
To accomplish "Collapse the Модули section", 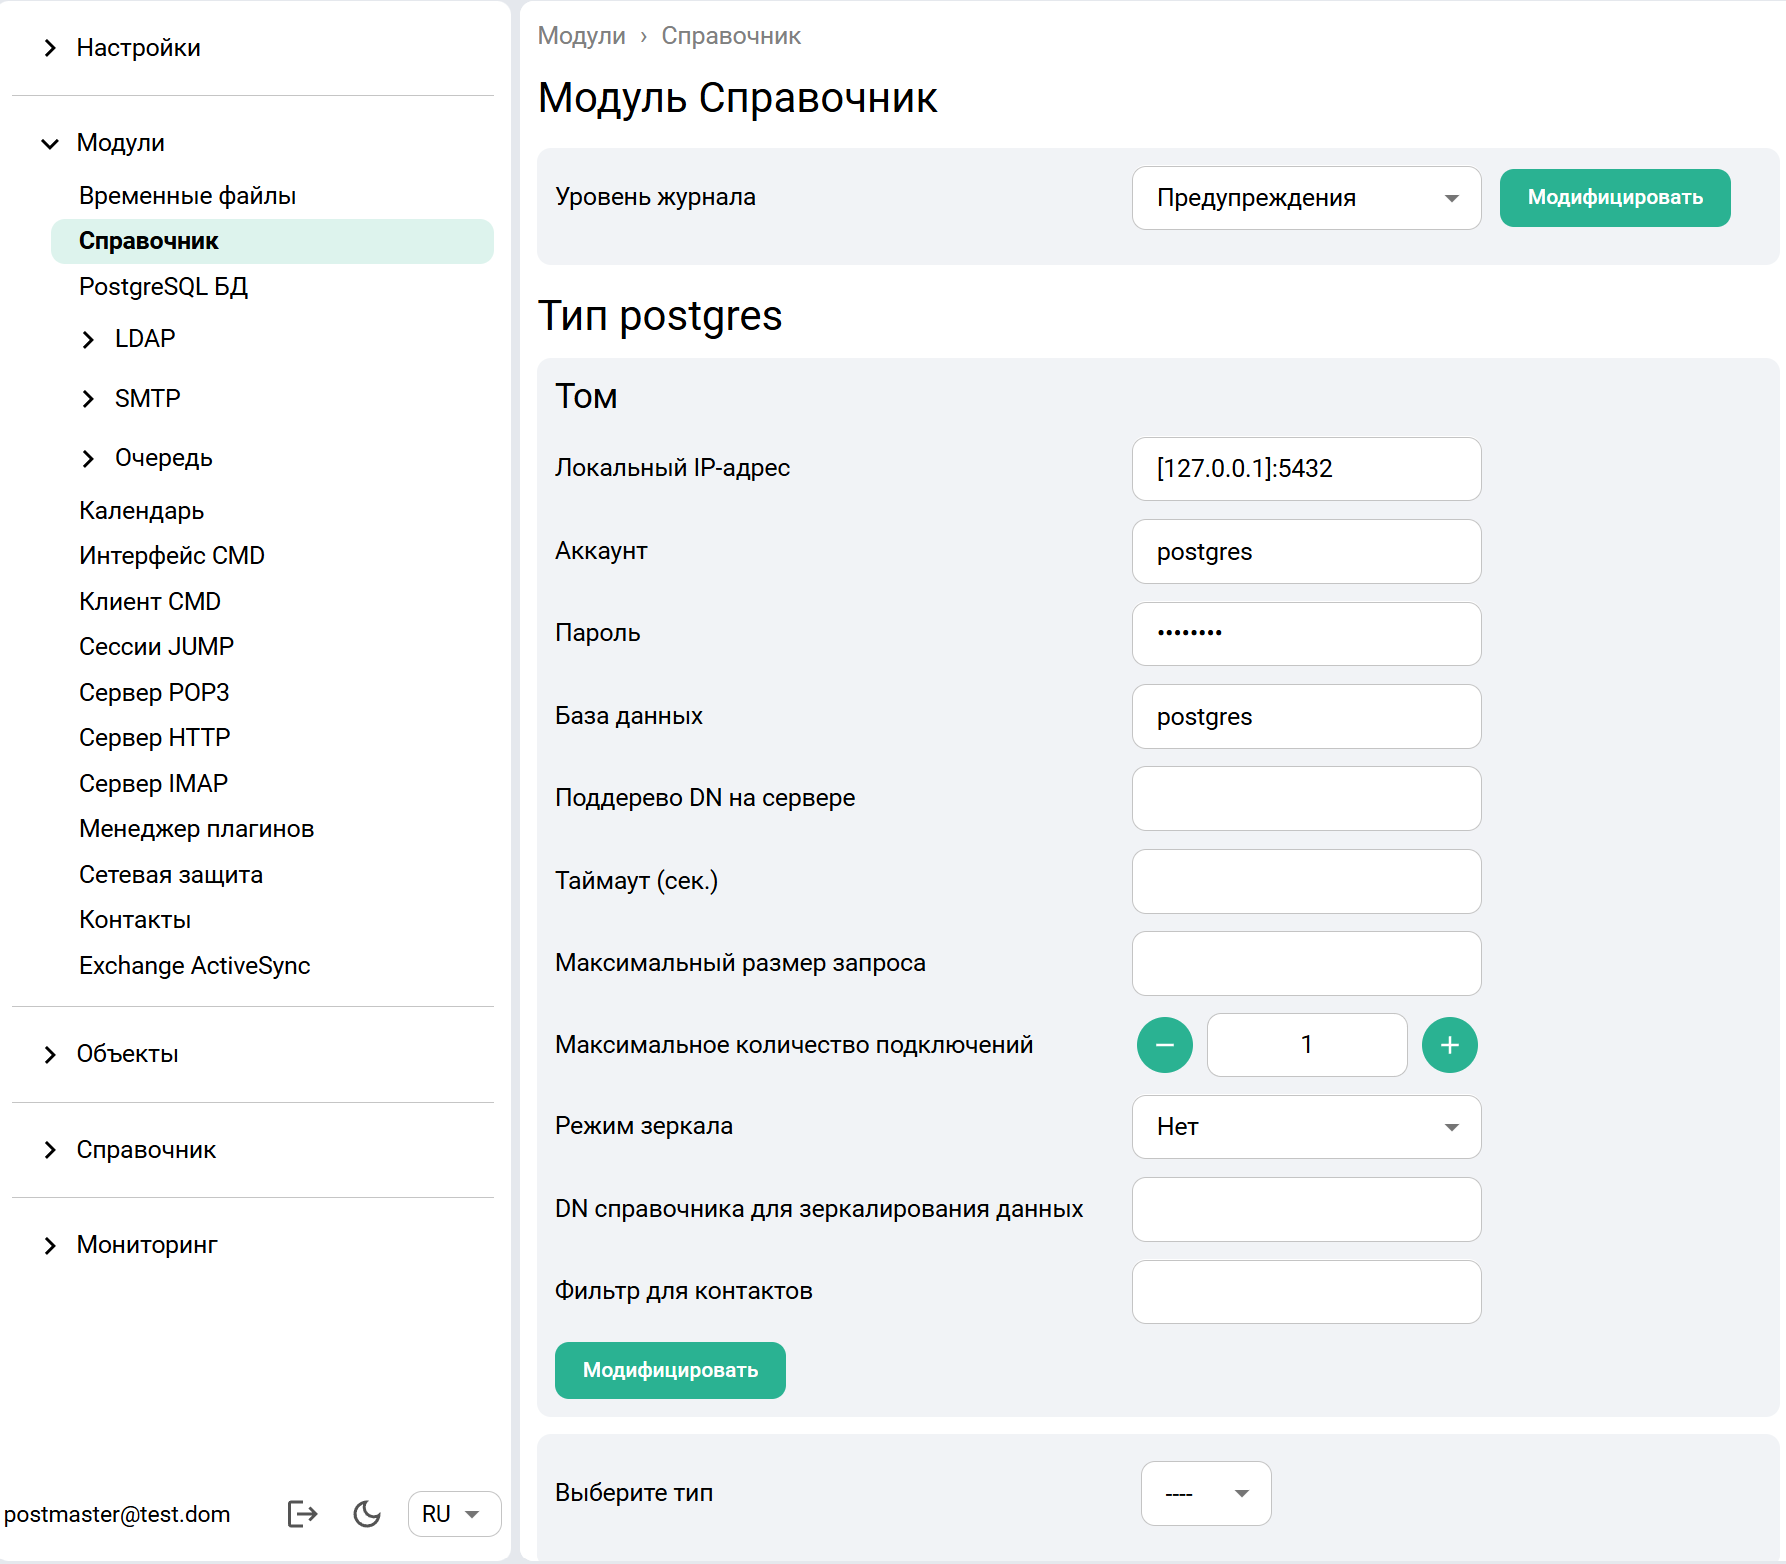I will click(x=50, y=143).
